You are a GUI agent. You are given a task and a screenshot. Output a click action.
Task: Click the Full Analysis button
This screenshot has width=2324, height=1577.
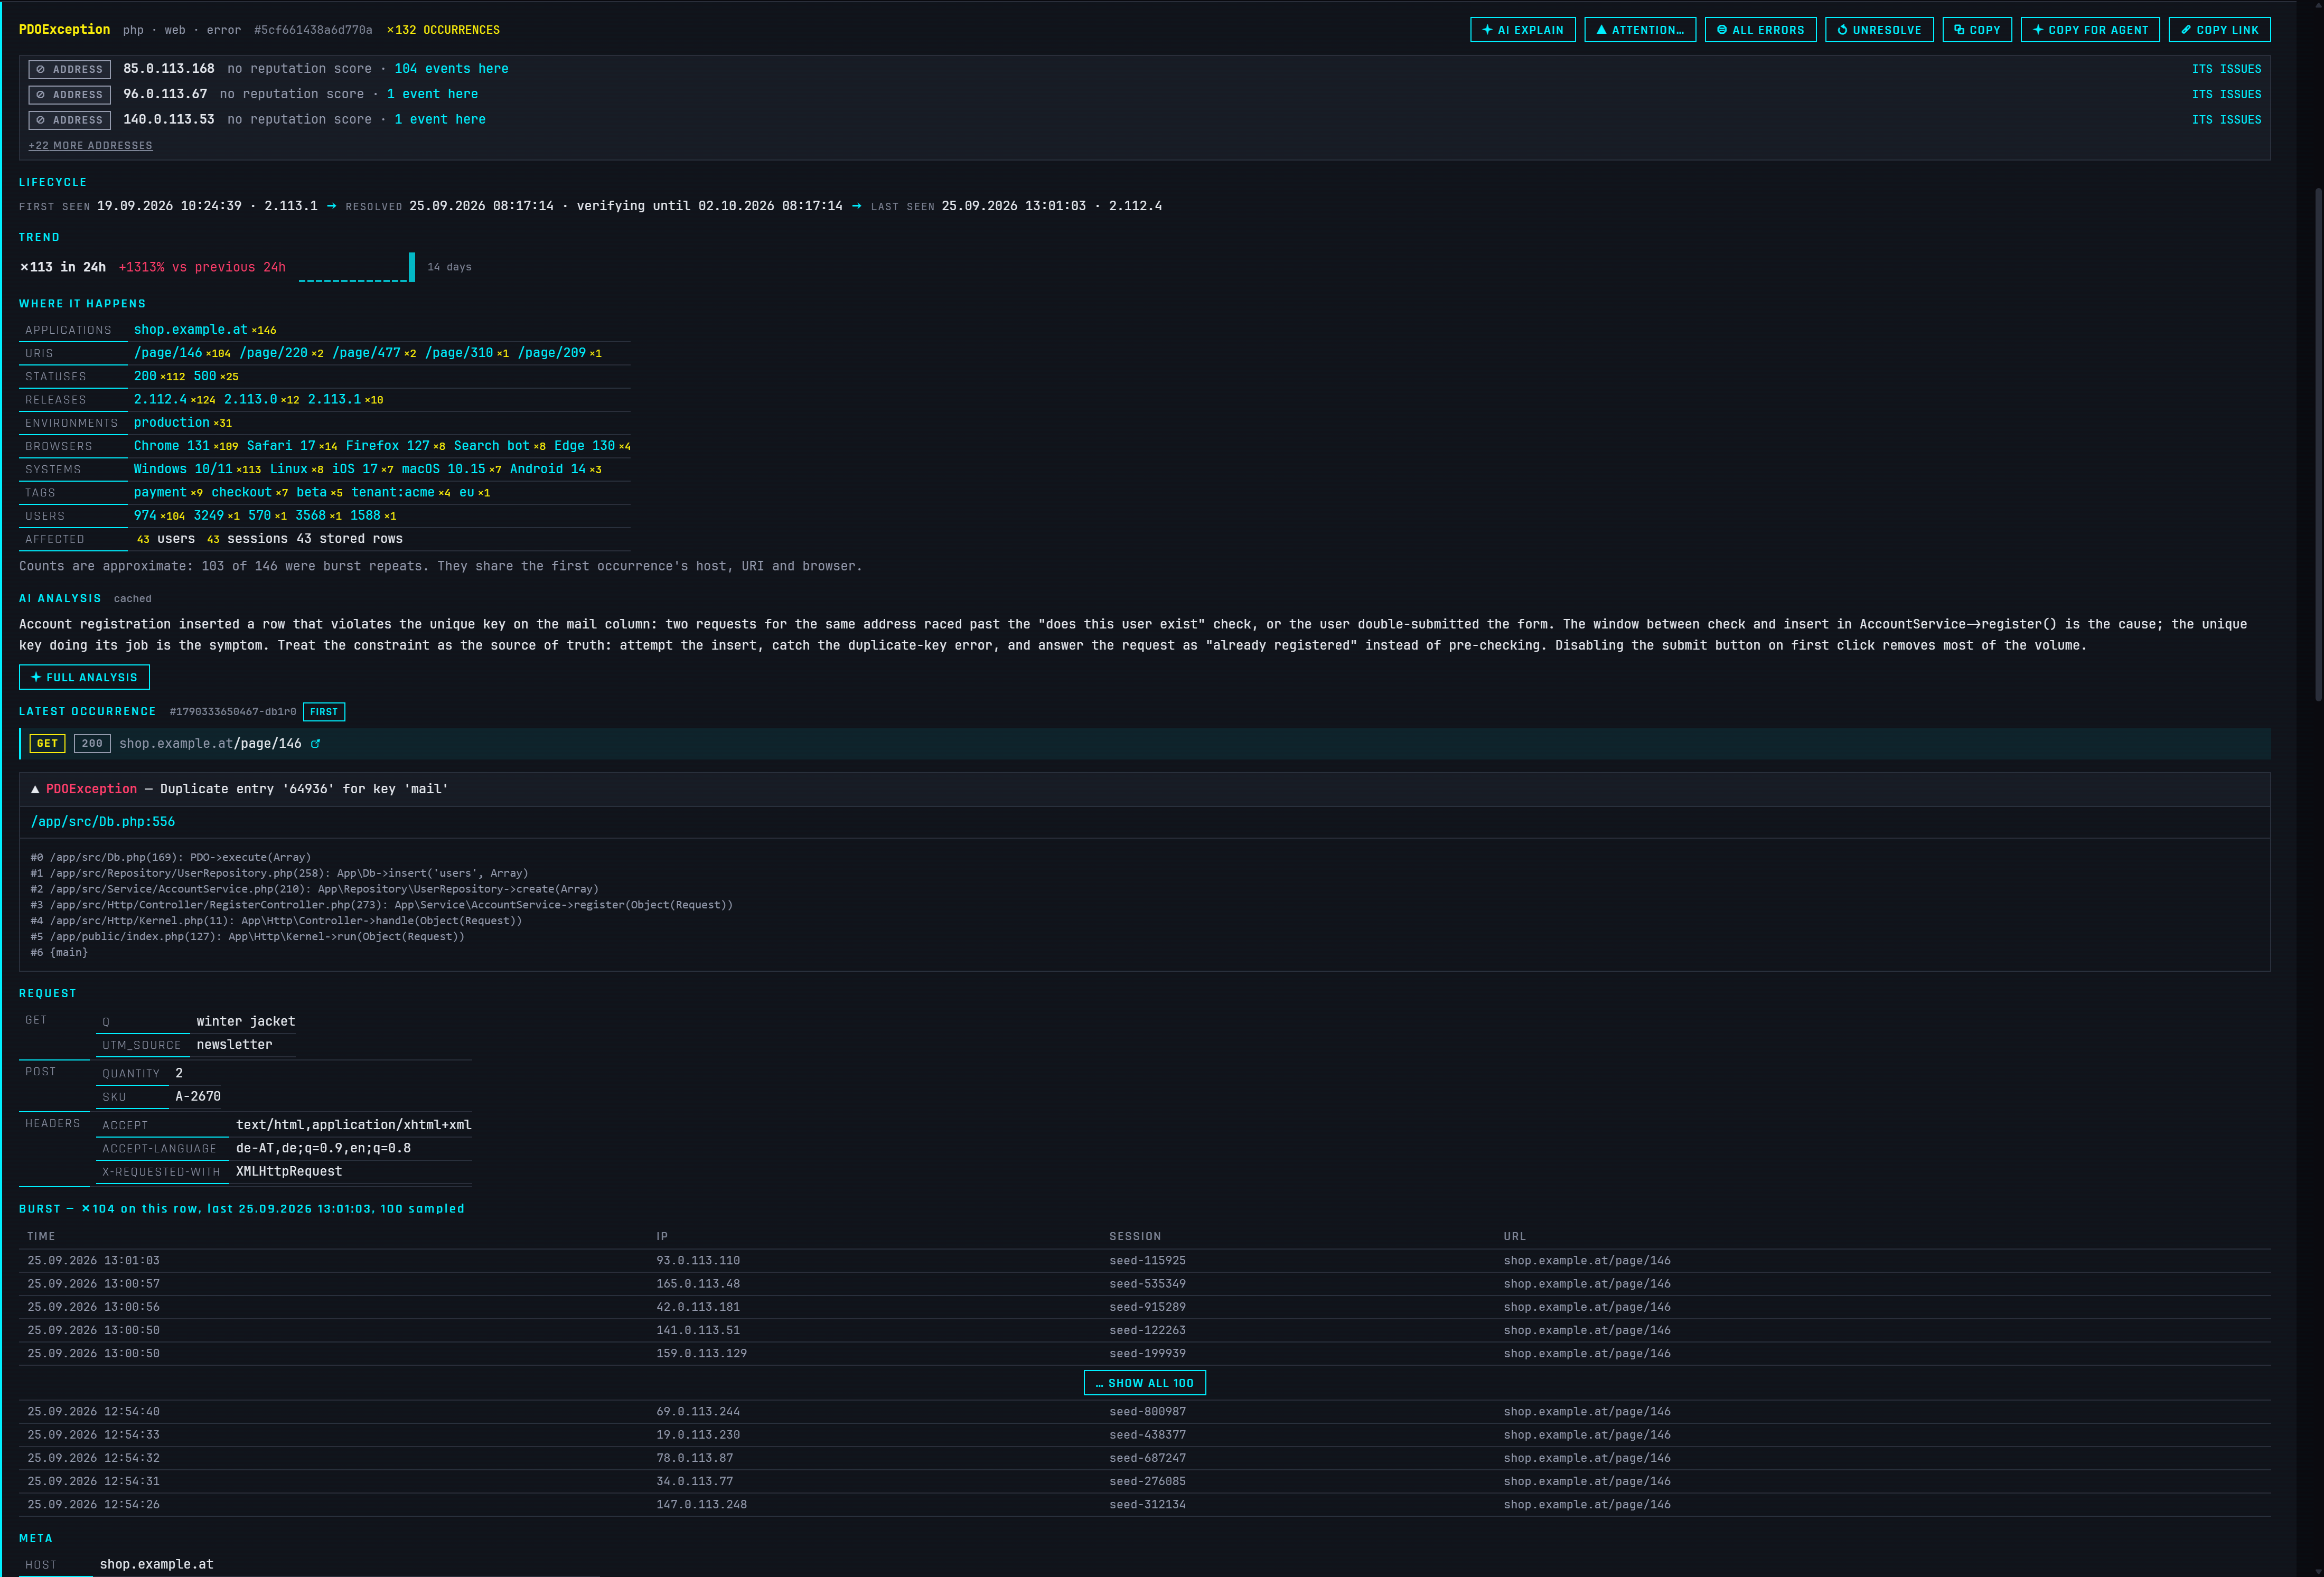pyautogui.click(x=84, y=677)
